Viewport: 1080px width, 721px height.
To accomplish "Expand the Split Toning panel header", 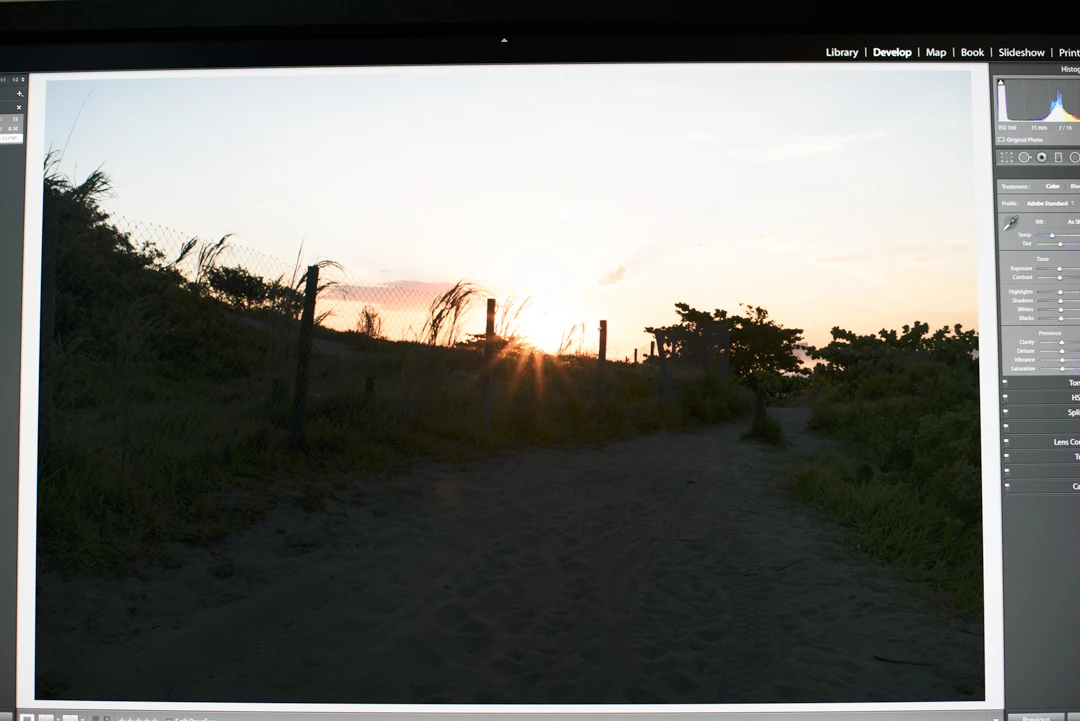I will [1041, 412].
